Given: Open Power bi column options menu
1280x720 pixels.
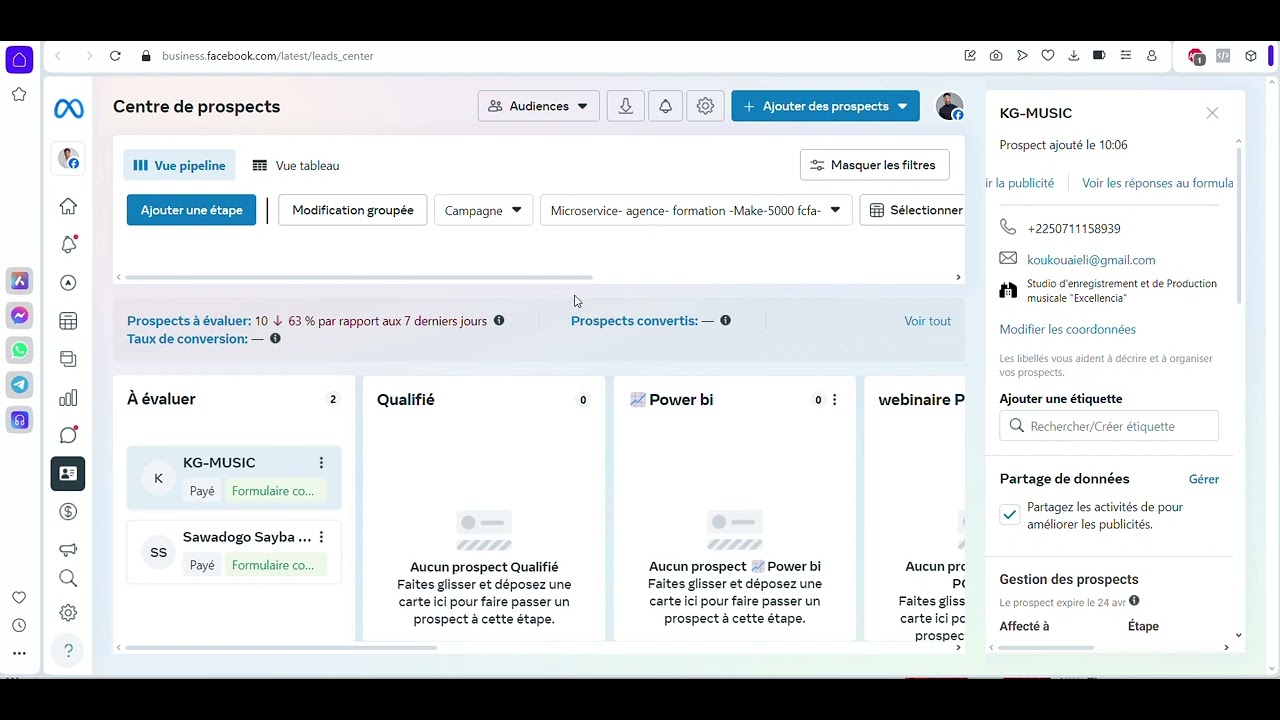Looking at the screenshot, I should (835, 400).
